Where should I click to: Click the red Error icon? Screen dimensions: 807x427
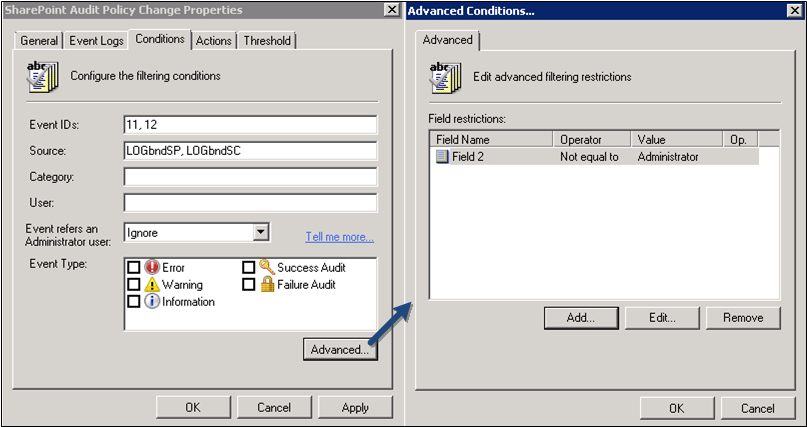click(152, 267)
